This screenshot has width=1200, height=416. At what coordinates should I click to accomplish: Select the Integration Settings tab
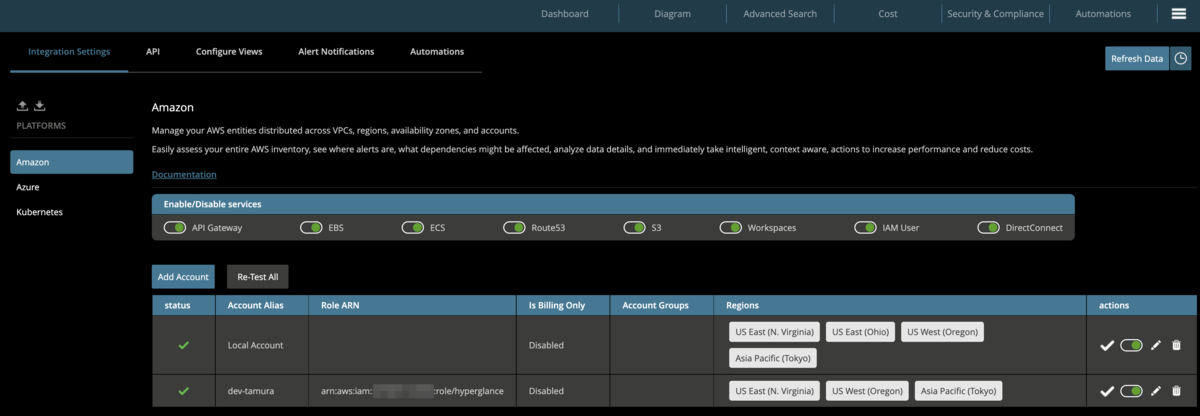click(69, 51)
